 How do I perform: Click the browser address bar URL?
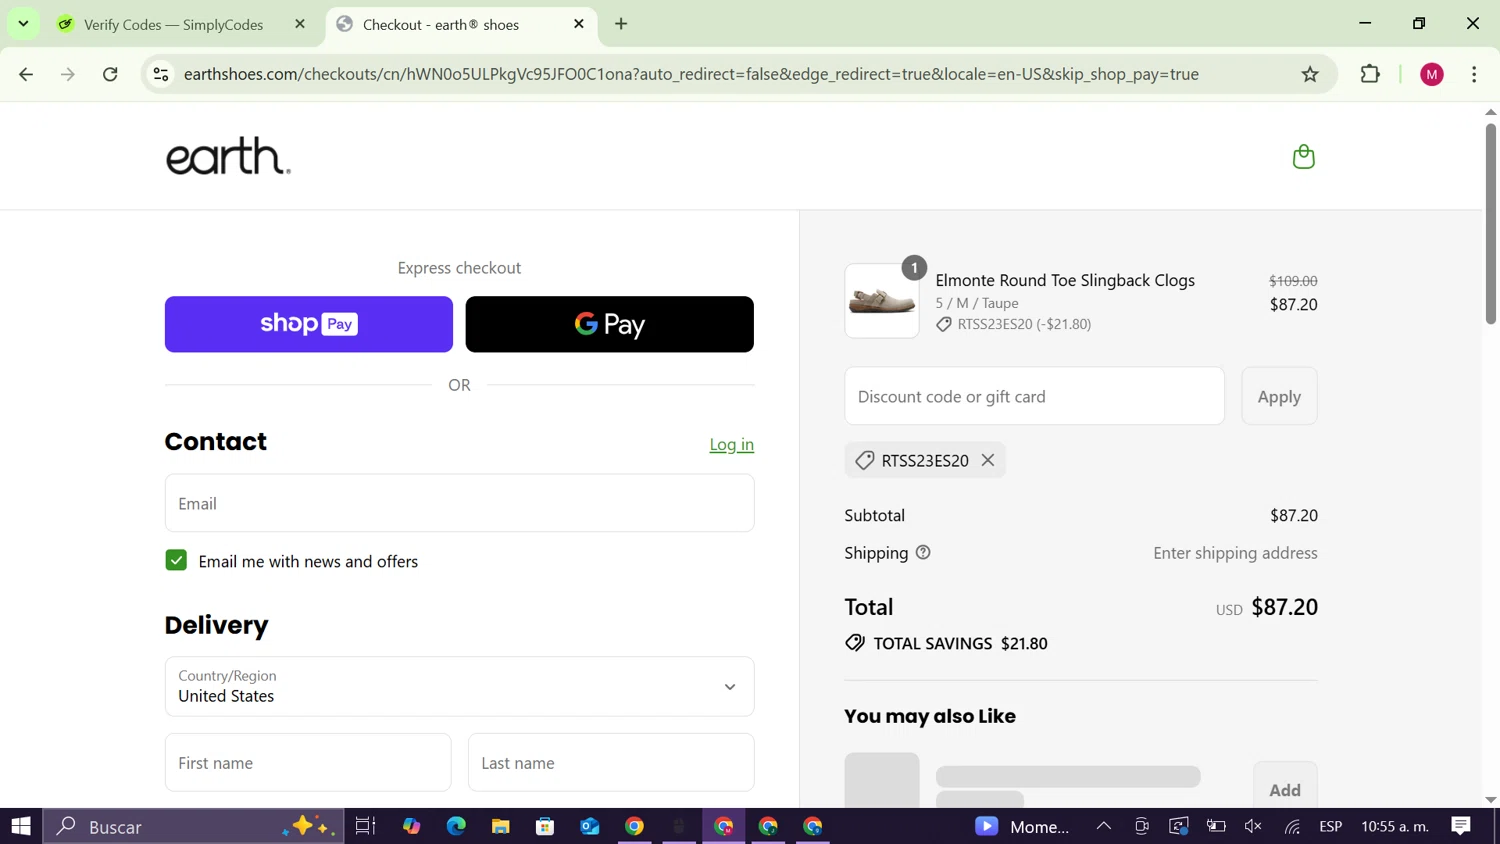691,74
